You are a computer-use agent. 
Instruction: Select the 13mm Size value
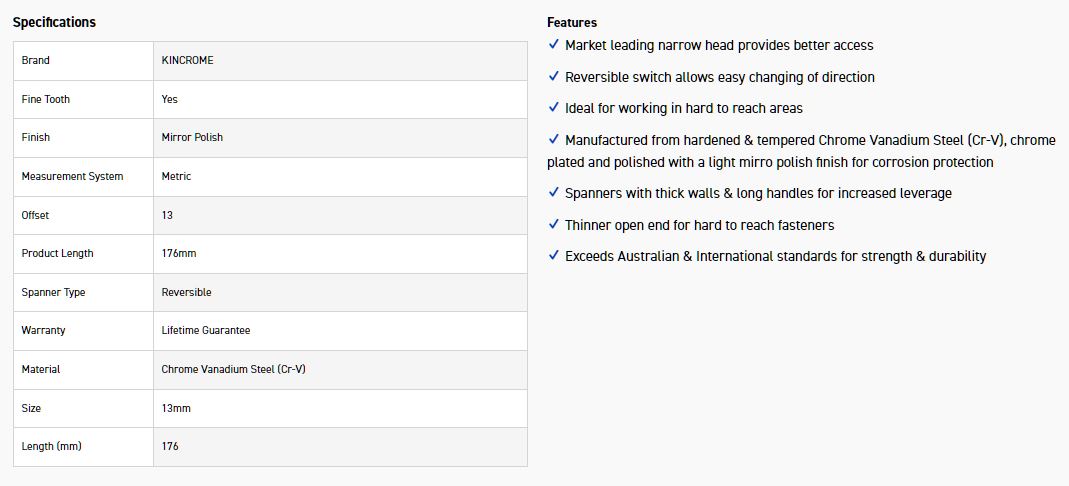tap(176, 408)
